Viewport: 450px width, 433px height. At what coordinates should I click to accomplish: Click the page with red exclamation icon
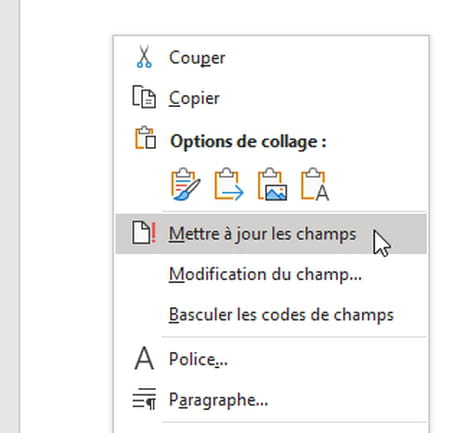144,233
